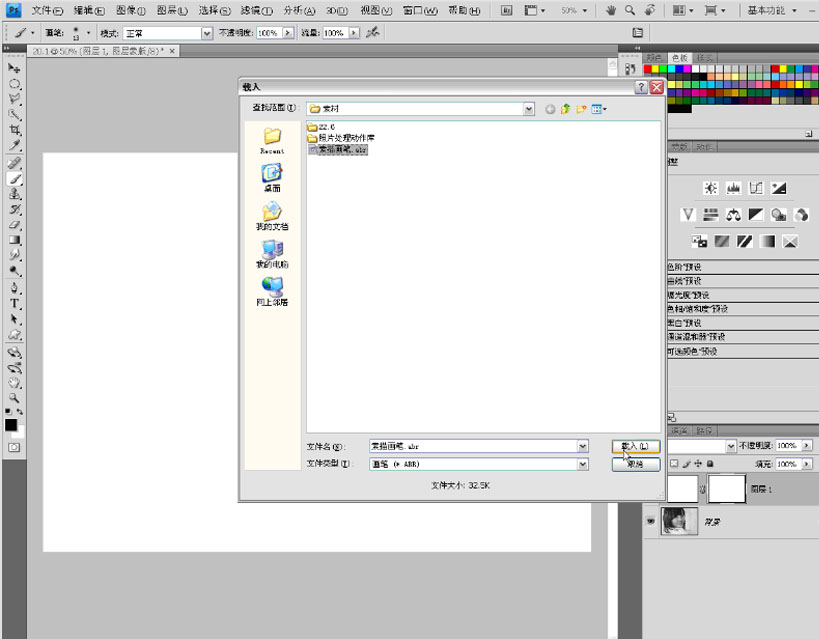Select the Elliptical Marquee tool
The image size is (819, 639).
click(14, 84)
